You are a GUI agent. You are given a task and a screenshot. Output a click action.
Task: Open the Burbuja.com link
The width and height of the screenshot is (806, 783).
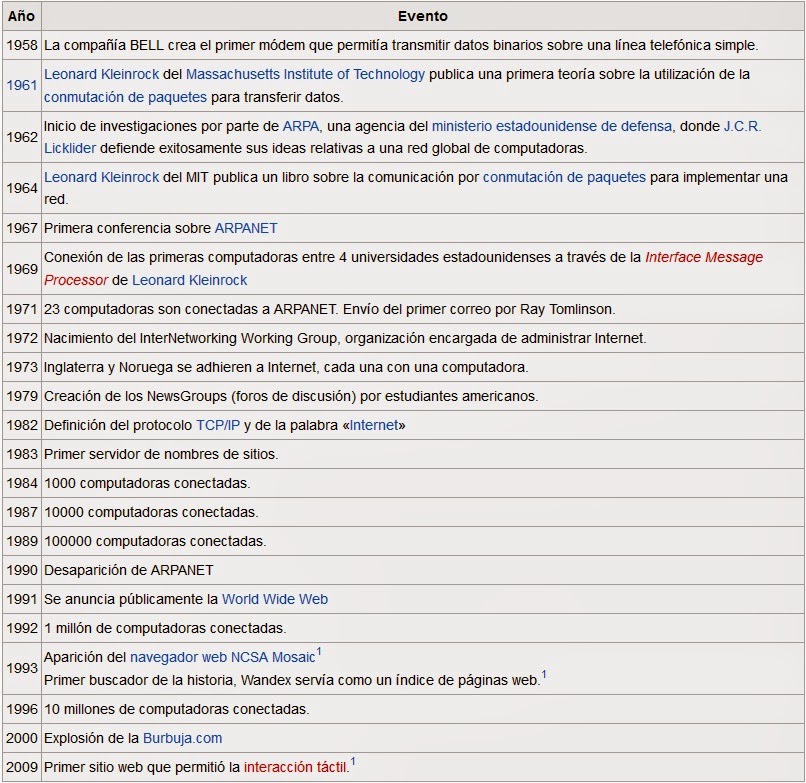tap(182, 738)
